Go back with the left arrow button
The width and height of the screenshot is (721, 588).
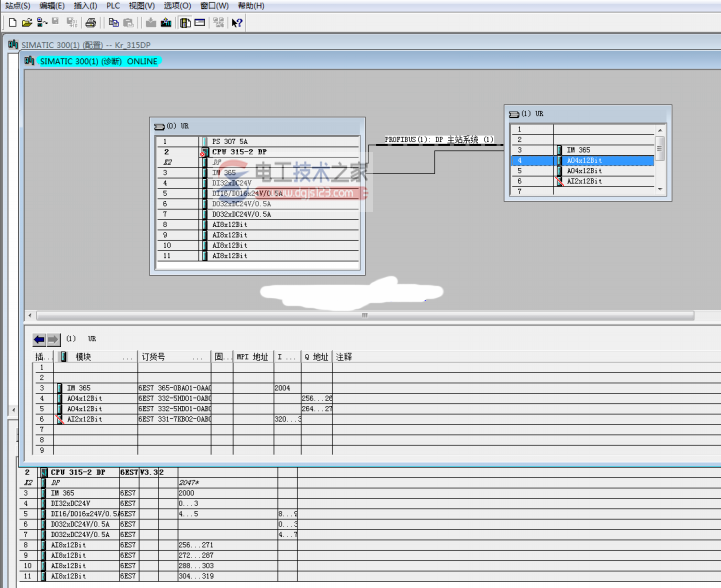(x=39, y=339)
